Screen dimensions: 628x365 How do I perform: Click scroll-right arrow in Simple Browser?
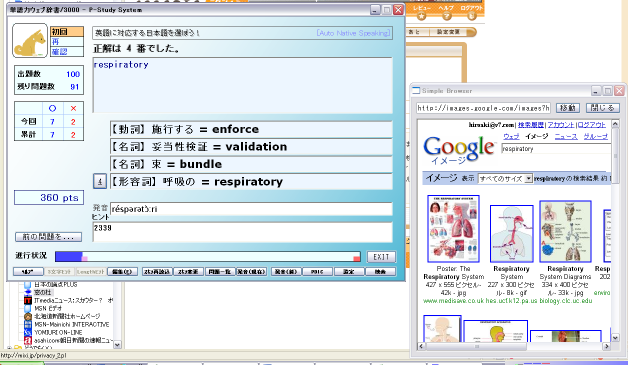pos(606,346)
